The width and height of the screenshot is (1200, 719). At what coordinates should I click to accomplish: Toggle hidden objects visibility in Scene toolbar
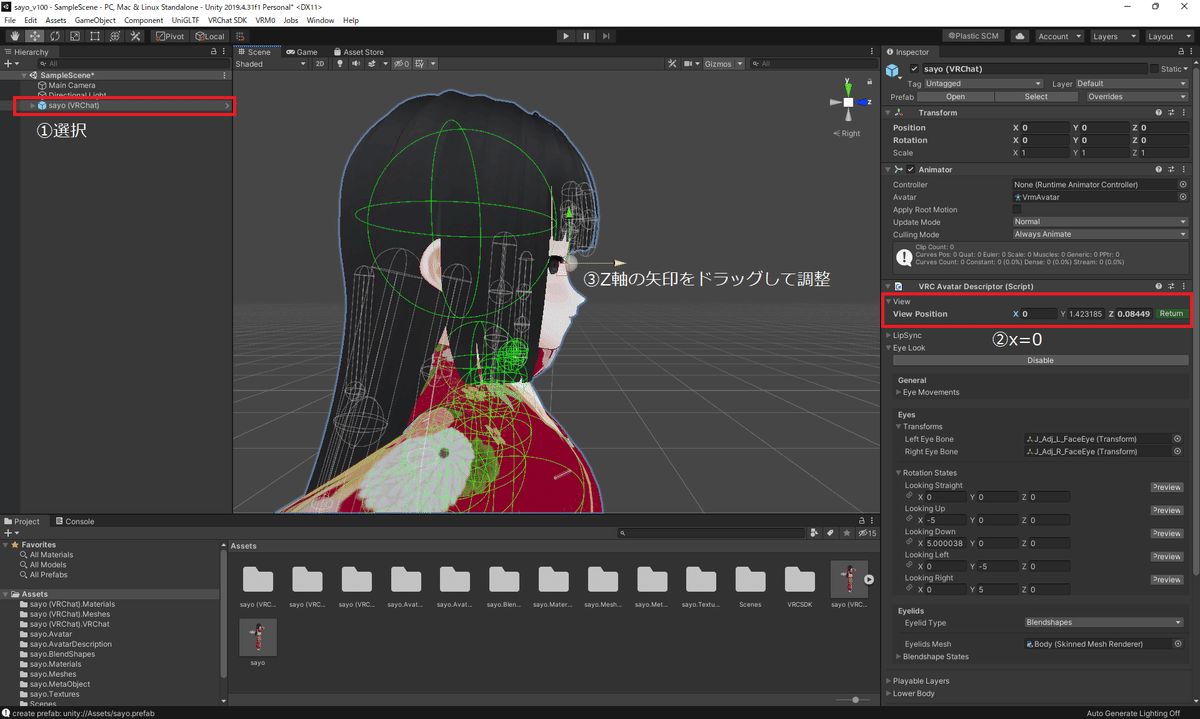coord(400,64)
